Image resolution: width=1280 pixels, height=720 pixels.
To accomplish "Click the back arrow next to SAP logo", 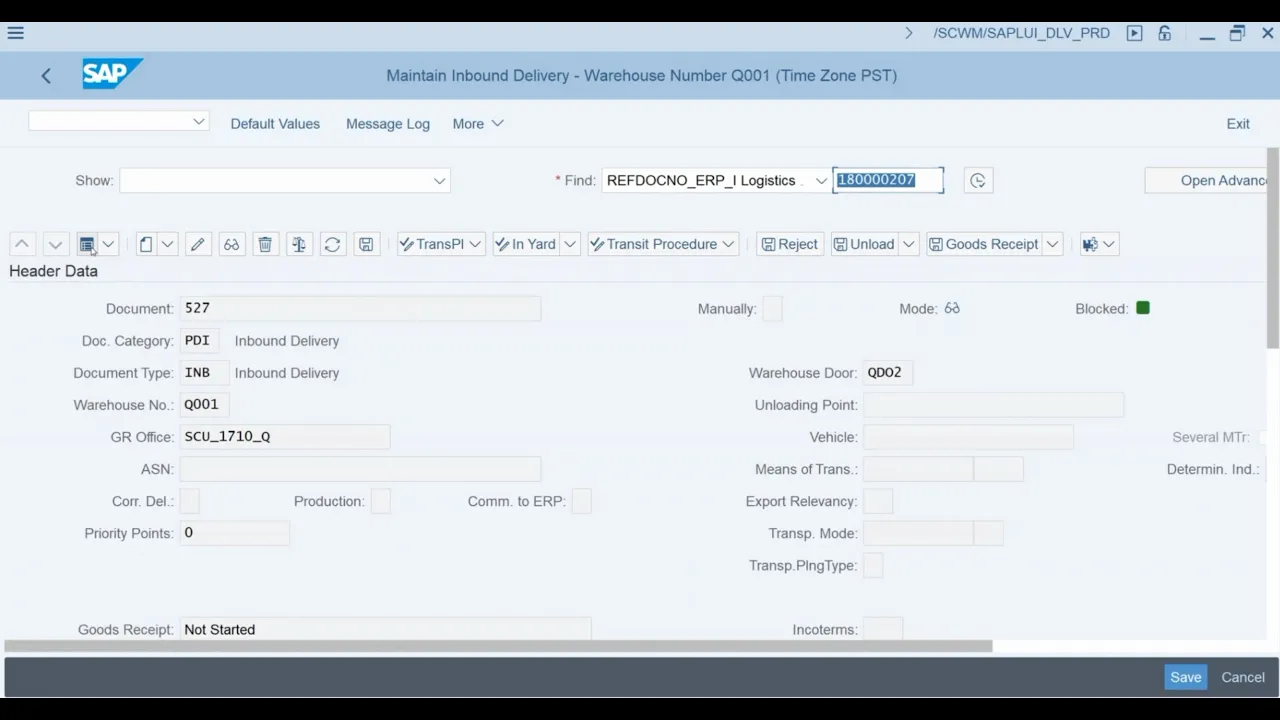I will click(46, 76).
